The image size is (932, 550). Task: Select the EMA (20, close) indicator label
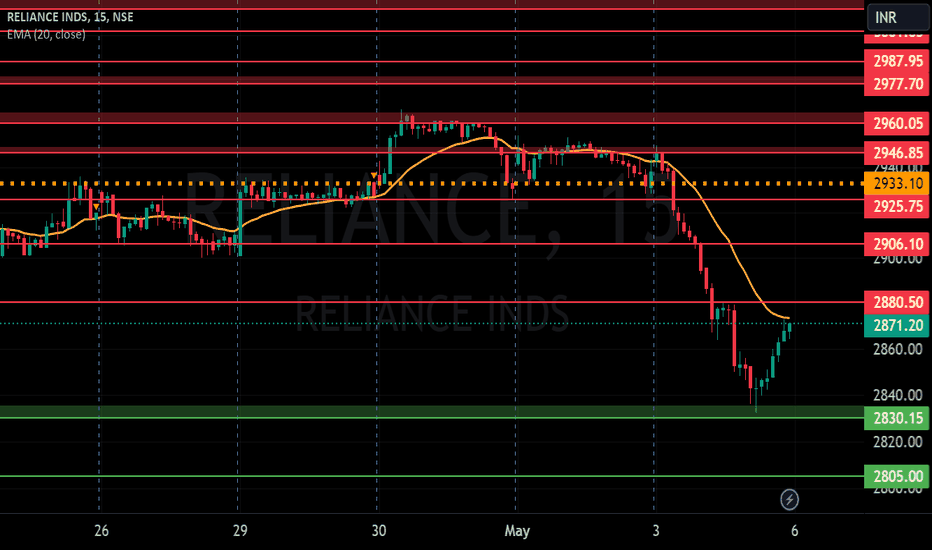click(x=46, y=34)
